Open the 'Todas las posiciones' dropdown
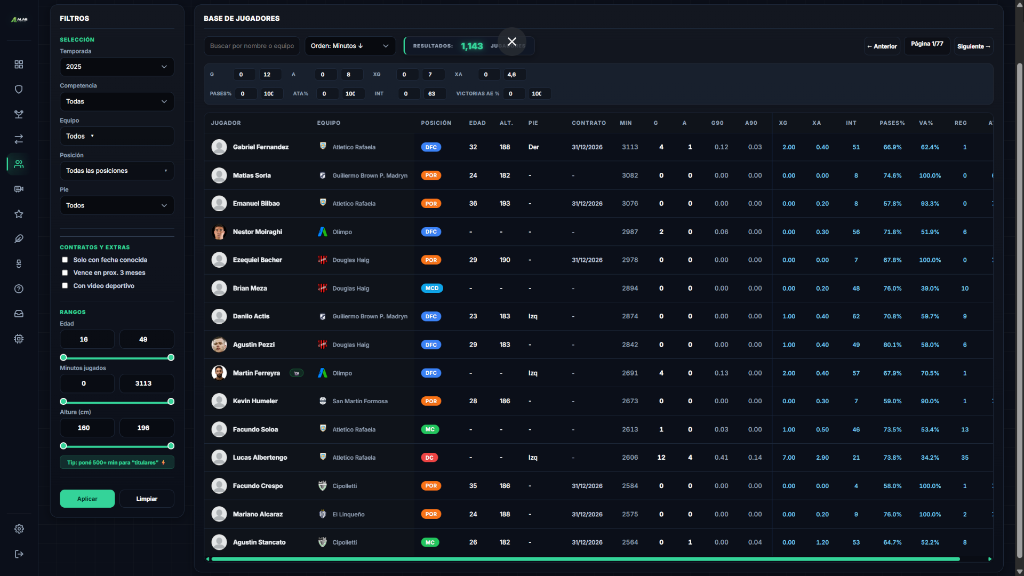The height and width of the screenshot is (576, 1024). click(x=116, y=171)
